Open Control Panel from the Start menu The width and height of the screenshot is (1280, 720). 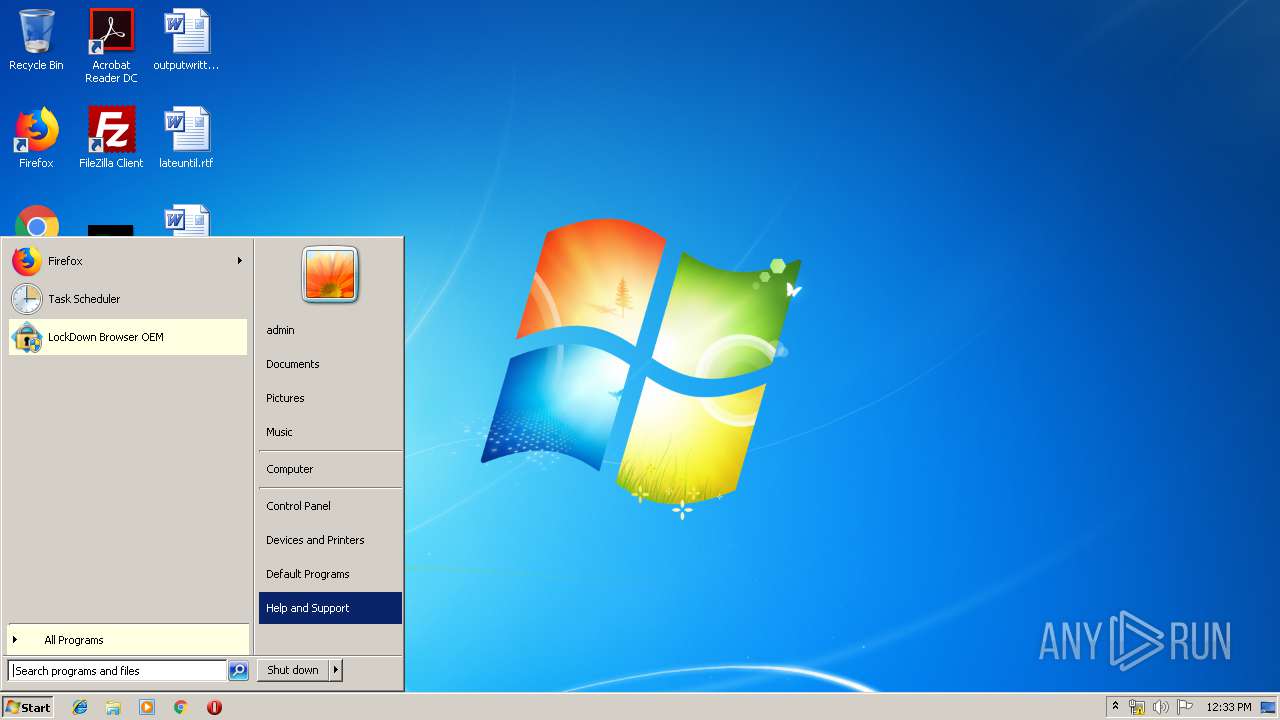330,506
